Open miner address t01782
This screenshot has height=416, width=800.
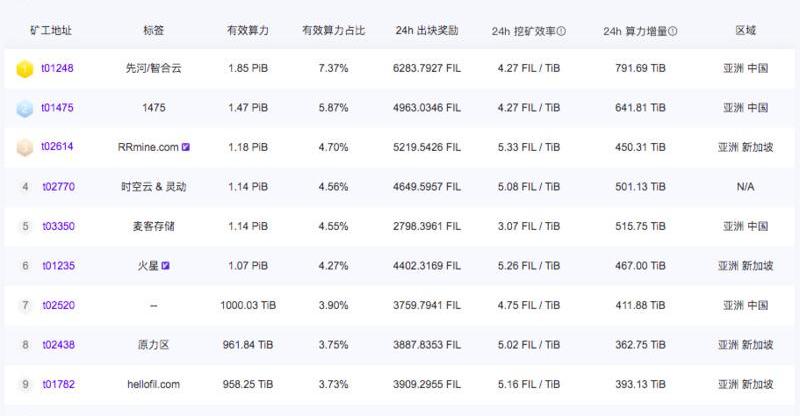pos(59,384)
